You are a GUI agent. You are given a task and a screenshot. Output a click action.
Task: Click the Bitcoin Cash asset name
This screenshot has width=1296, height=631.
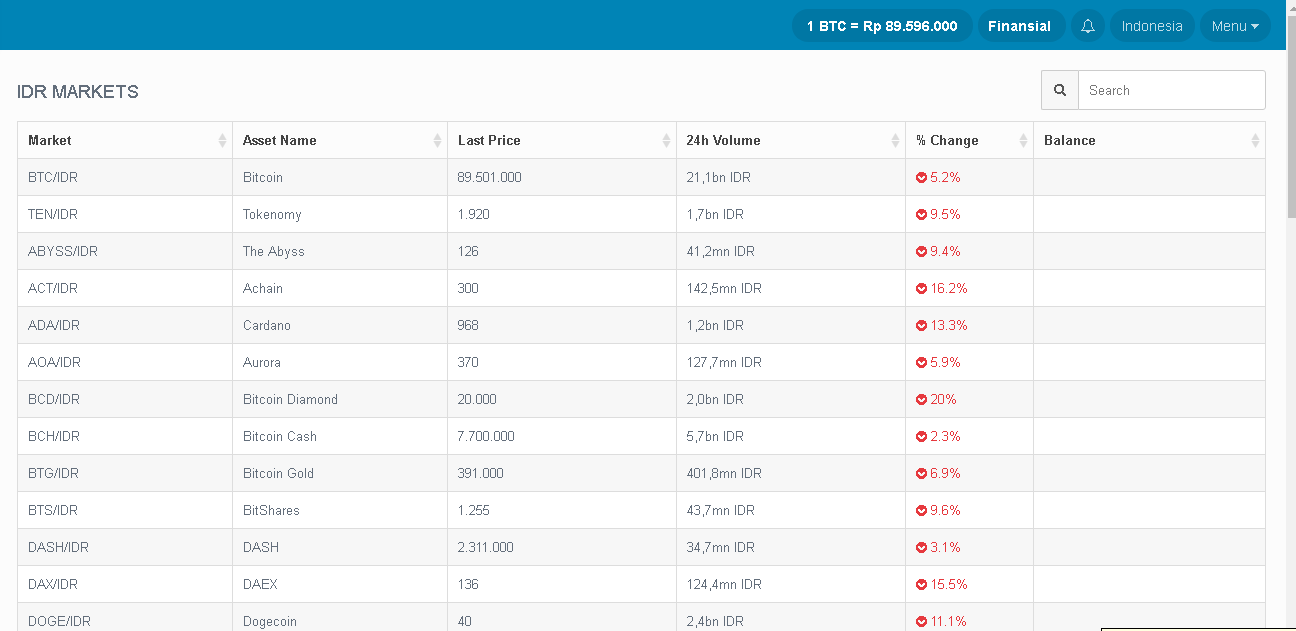pyautogui.click(x=280, y=436)
